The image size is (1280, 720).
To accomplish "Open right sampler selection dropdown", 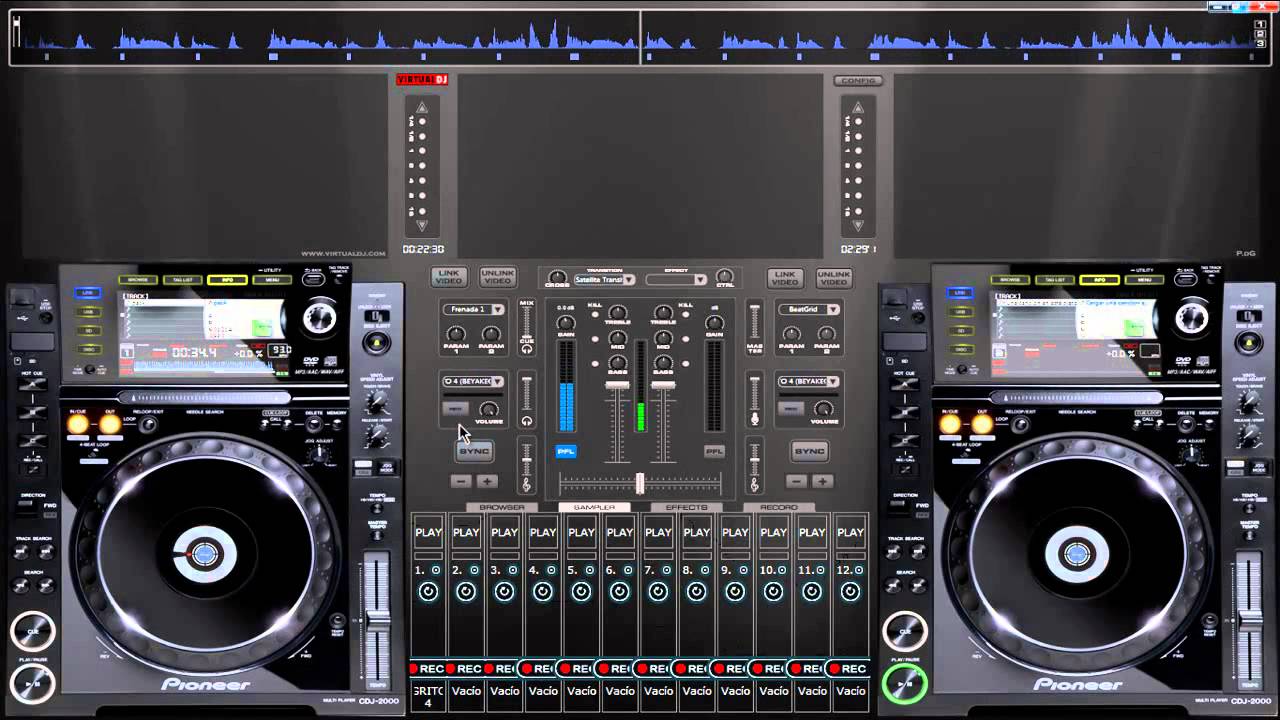I will click(x=809, y=381).
